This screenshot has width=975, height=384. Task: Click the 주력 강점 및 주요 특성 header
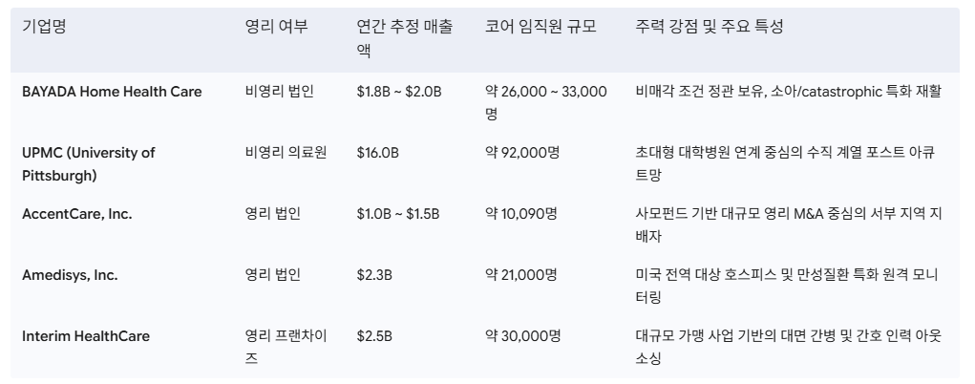pyautogui.click(x=709, y=27)
